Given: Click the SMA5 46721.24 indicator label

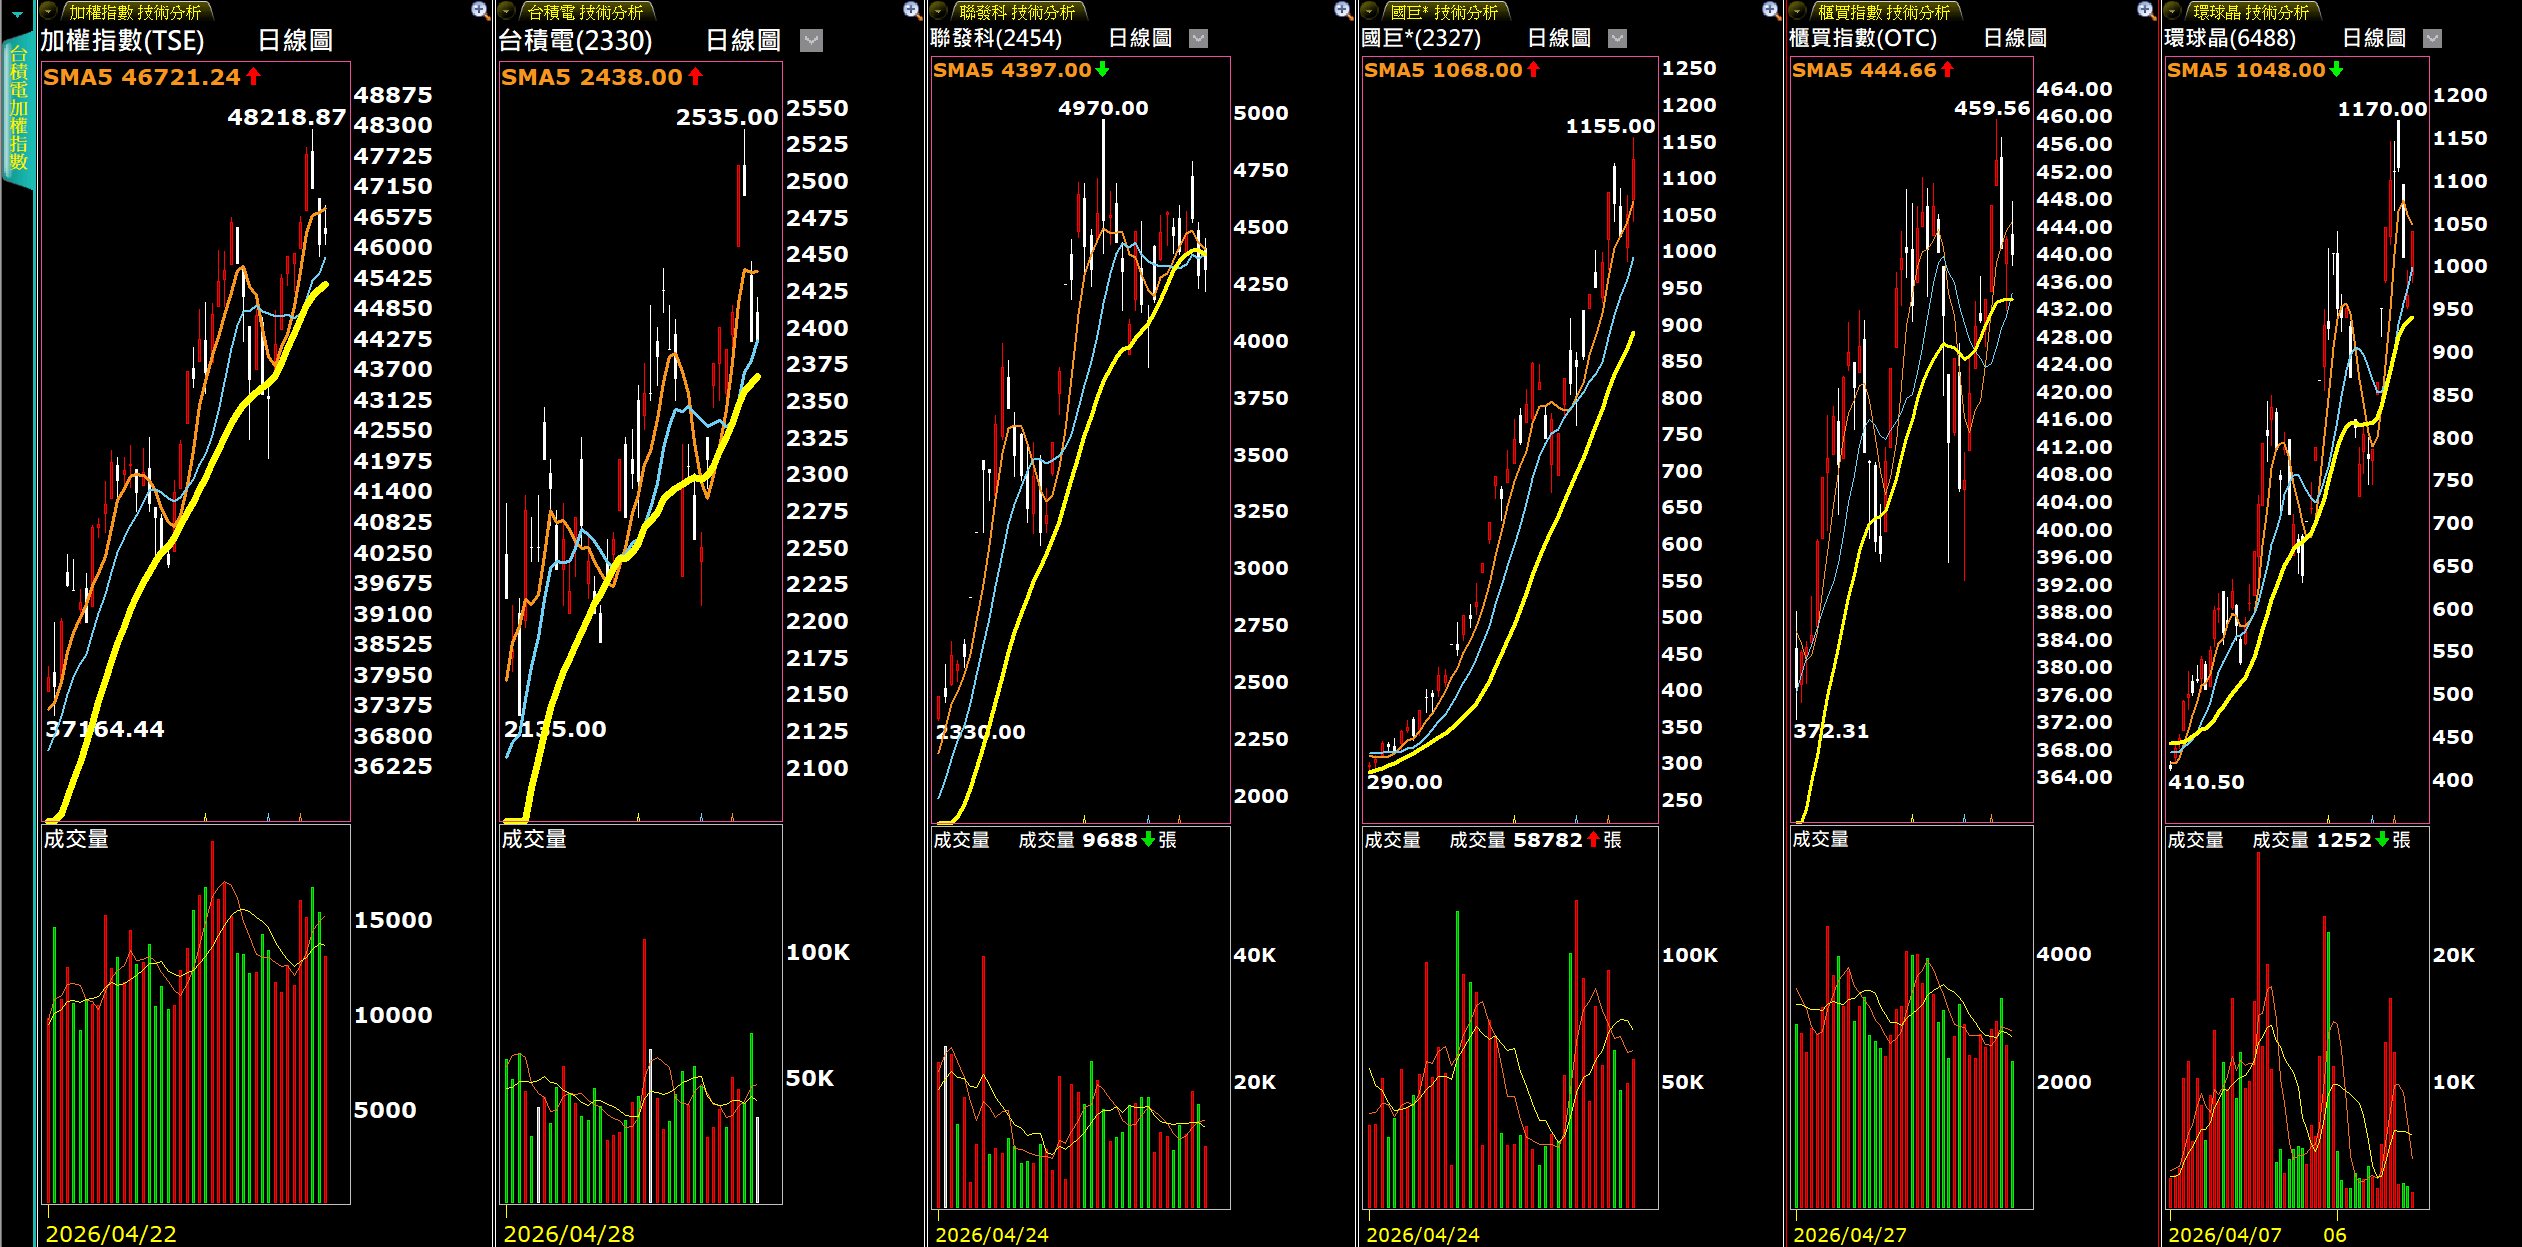Looking at the screenshot, I should tap(152, 77).
